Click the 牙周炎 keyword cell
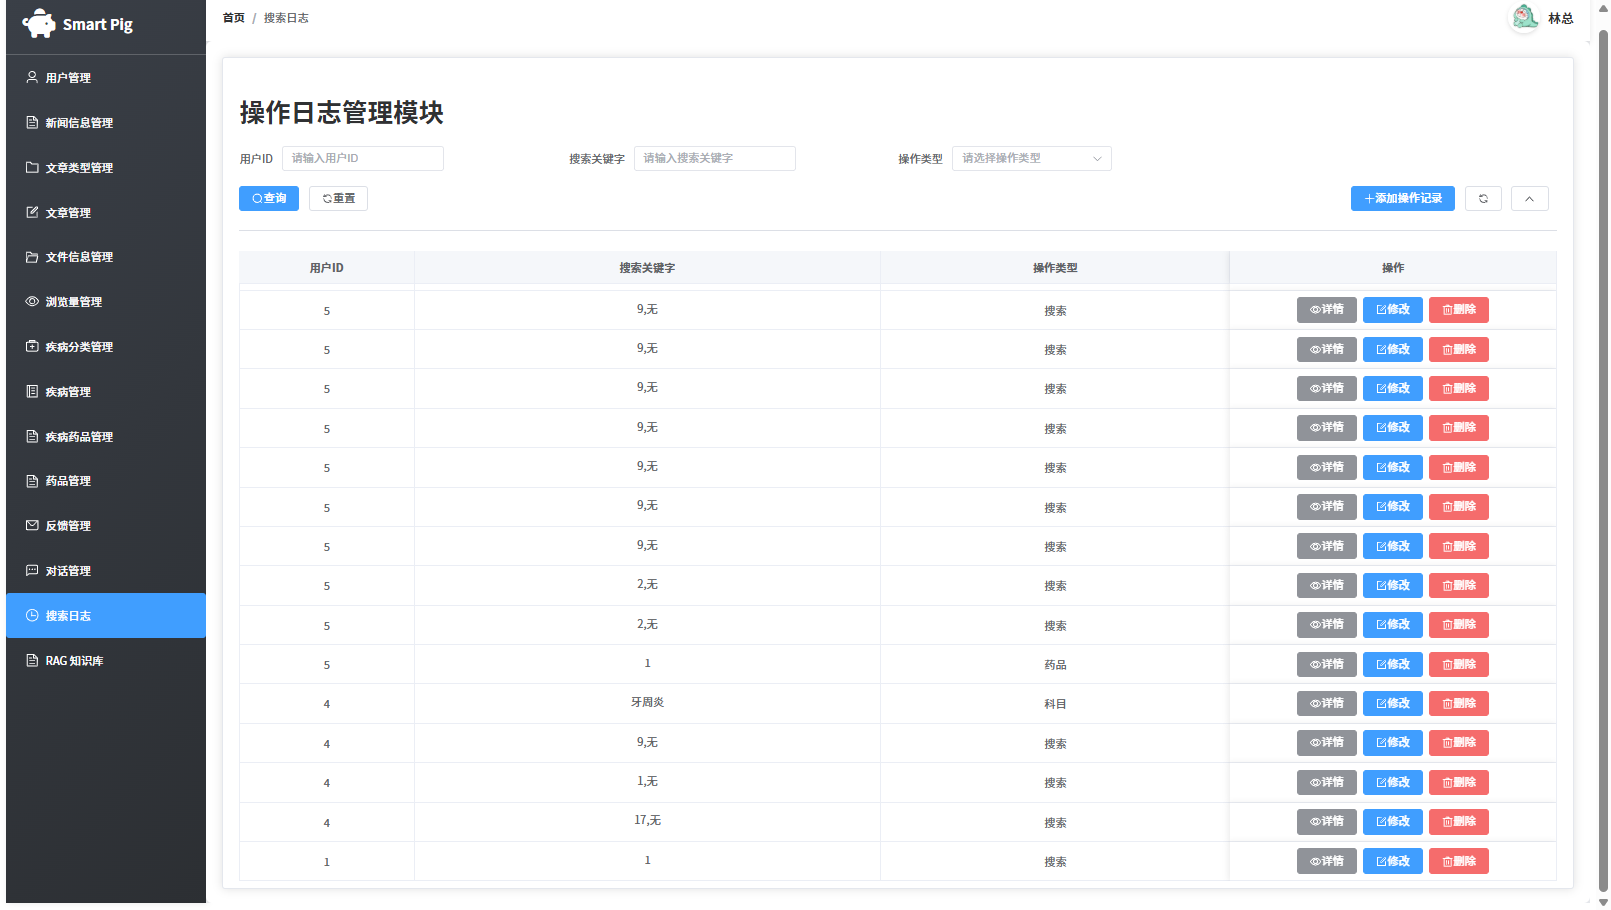 point(647,703)
